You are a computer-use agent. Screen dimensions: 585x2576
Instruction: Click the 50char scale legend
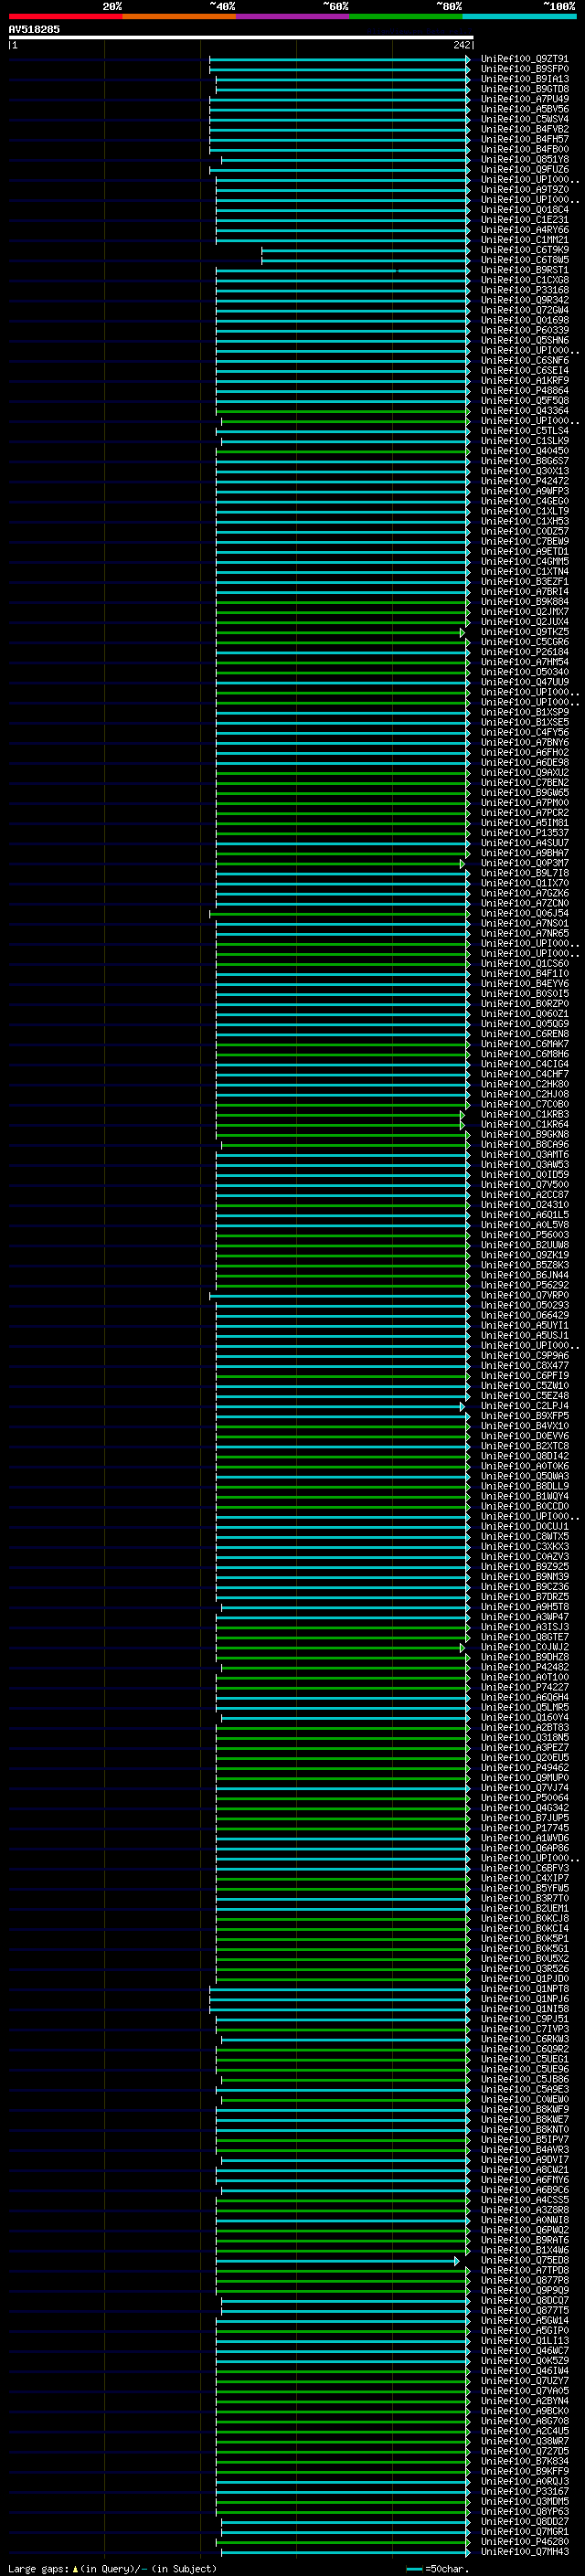(437, 2568)
